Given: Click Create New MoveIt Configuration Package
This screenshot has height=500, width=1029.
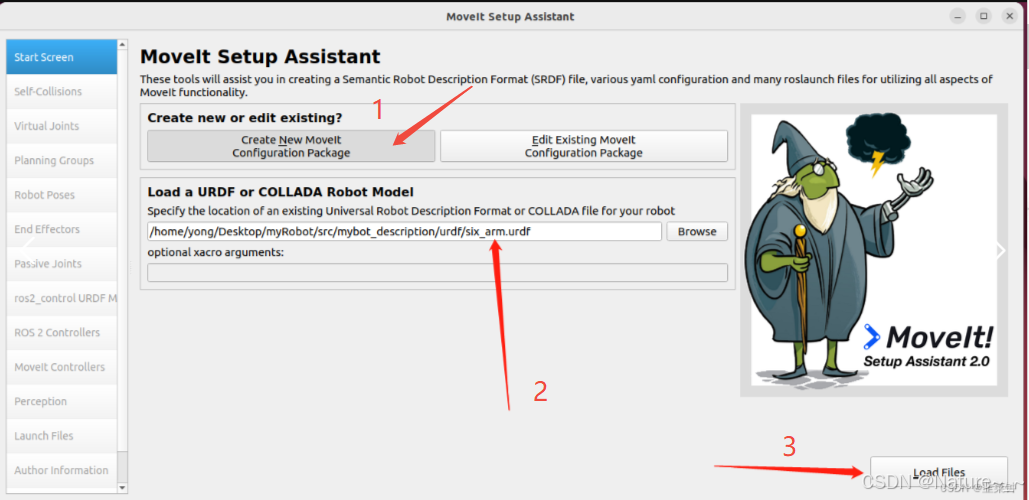Looking at the screenshot, I should click(291, 146).
